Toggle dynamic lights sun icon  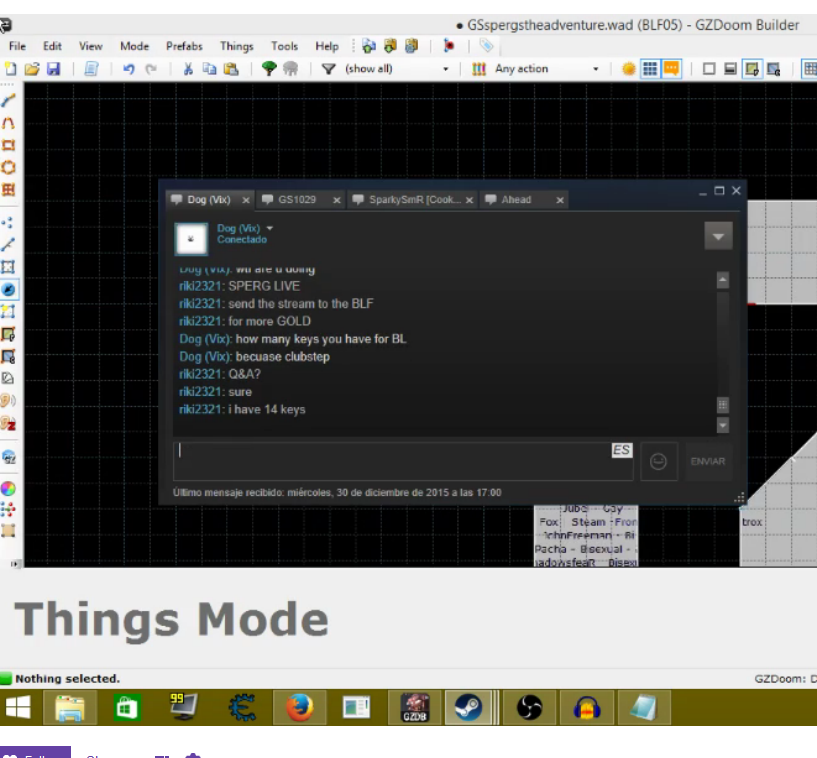pos(629,69)
